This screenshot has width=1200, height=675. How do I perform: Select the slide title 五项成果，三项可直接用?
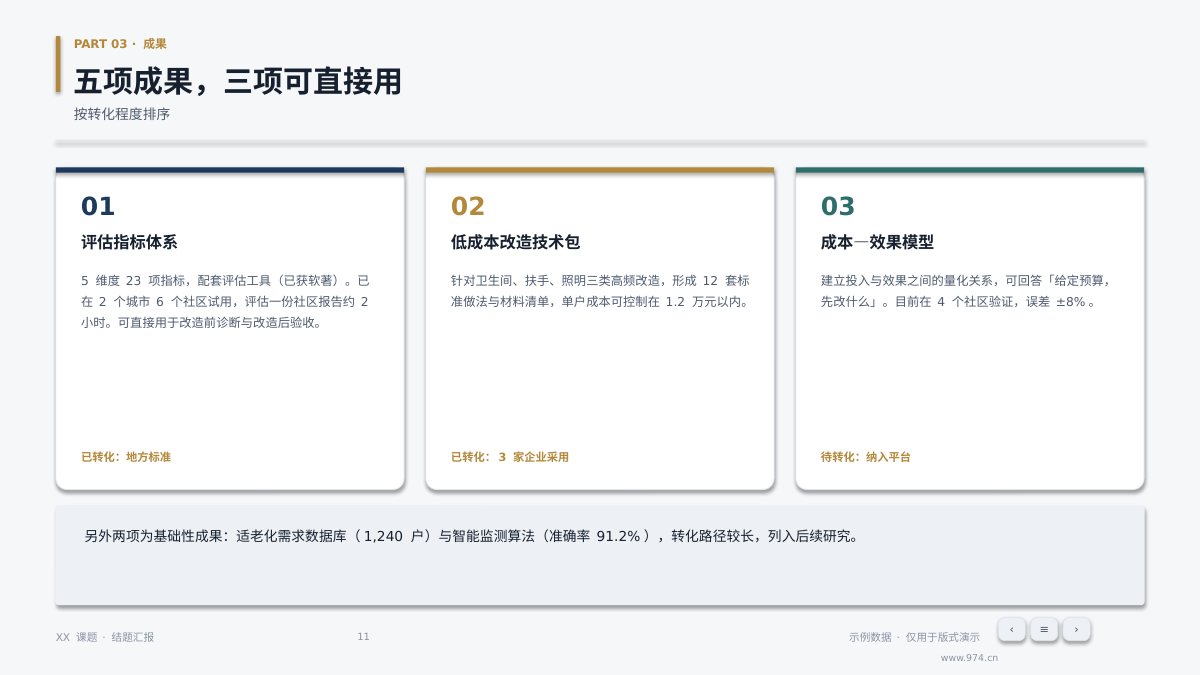pyautogui.click(x=238, y=81)
